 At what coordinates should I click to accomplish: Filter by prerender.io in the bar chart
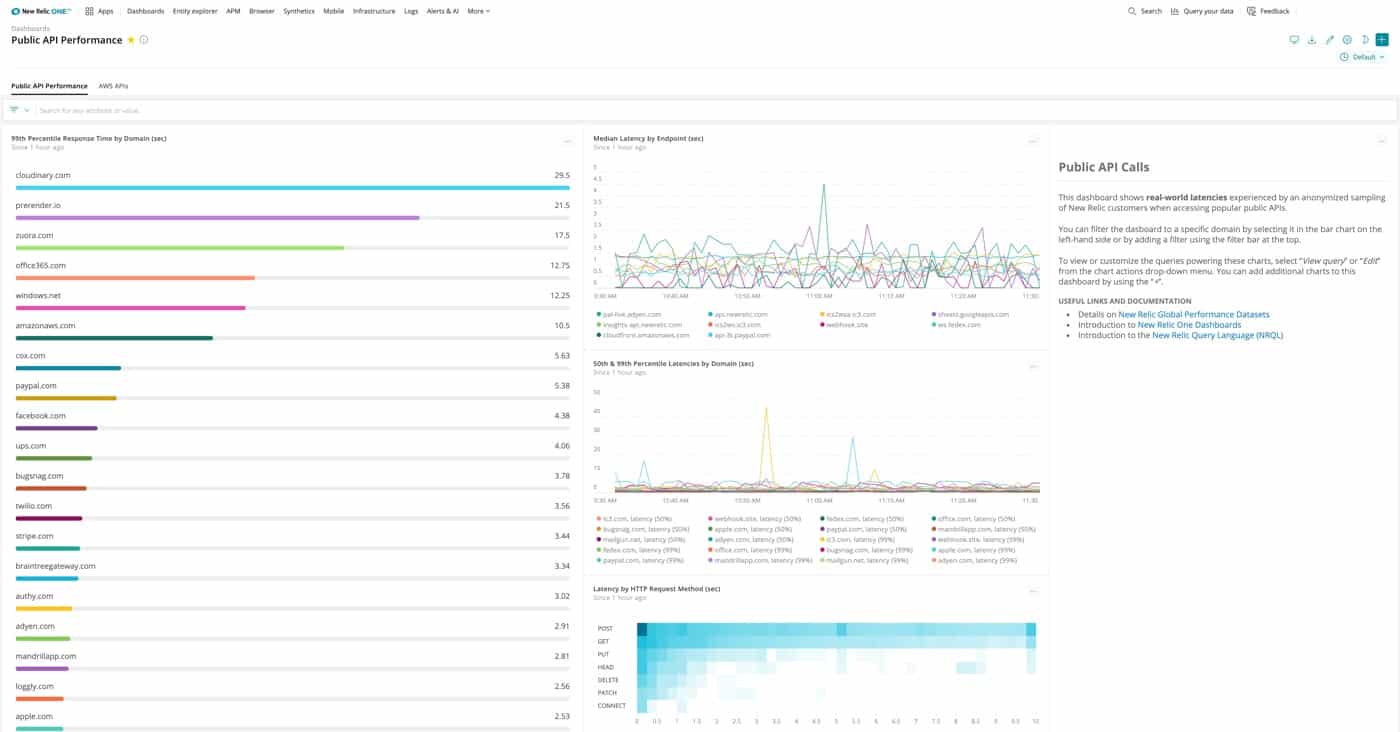tap(292, 210)
